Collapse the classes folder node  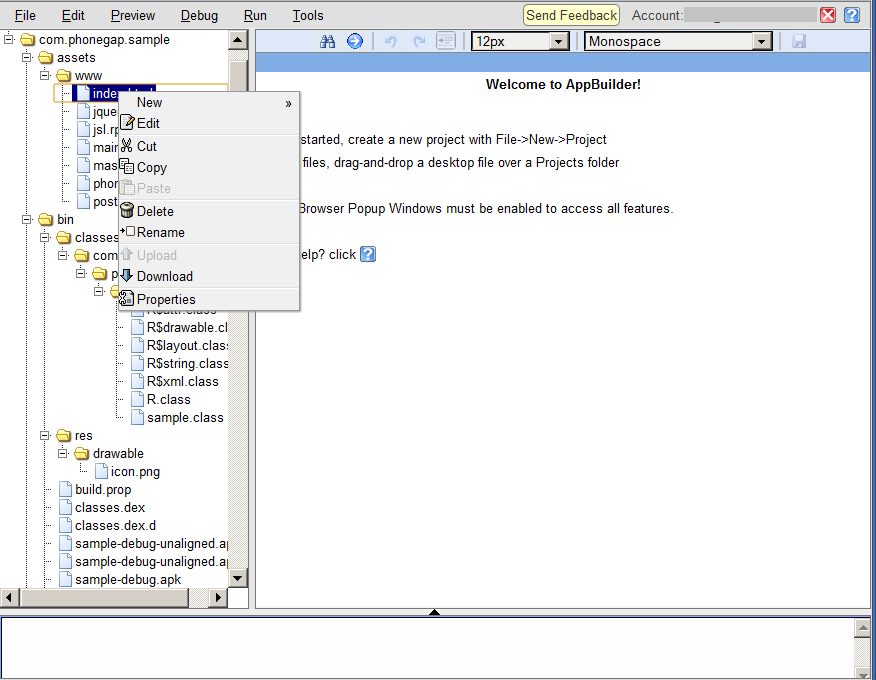[45, 237]
